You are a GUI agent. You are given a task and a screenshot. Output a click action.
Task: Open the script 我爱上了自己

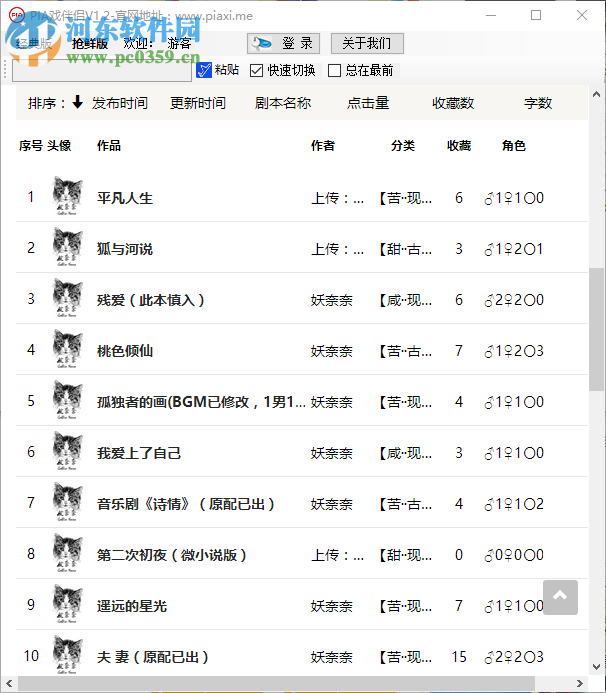pos(139,453)
